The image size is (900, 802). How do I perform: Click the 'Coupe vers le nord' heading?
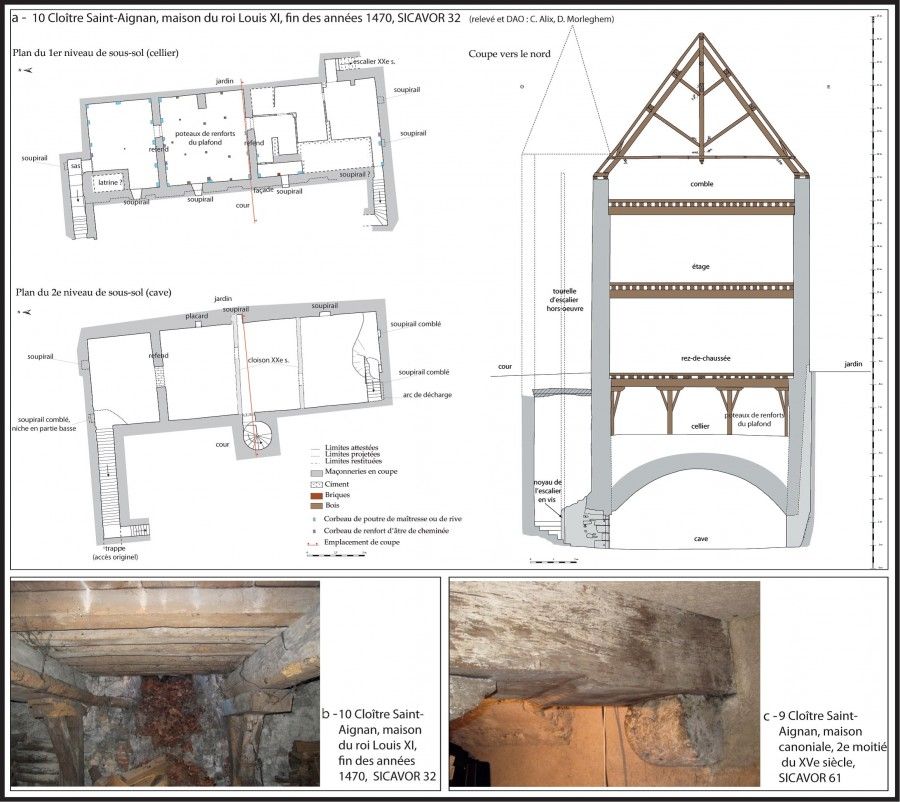509,52
